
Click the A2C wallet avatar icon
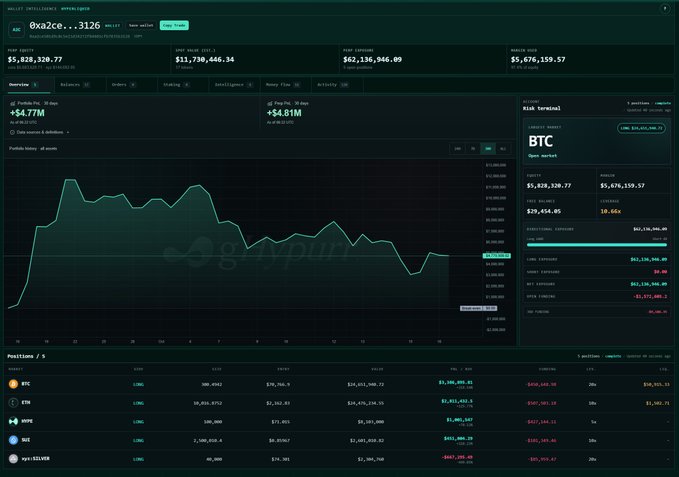(16, 29)
